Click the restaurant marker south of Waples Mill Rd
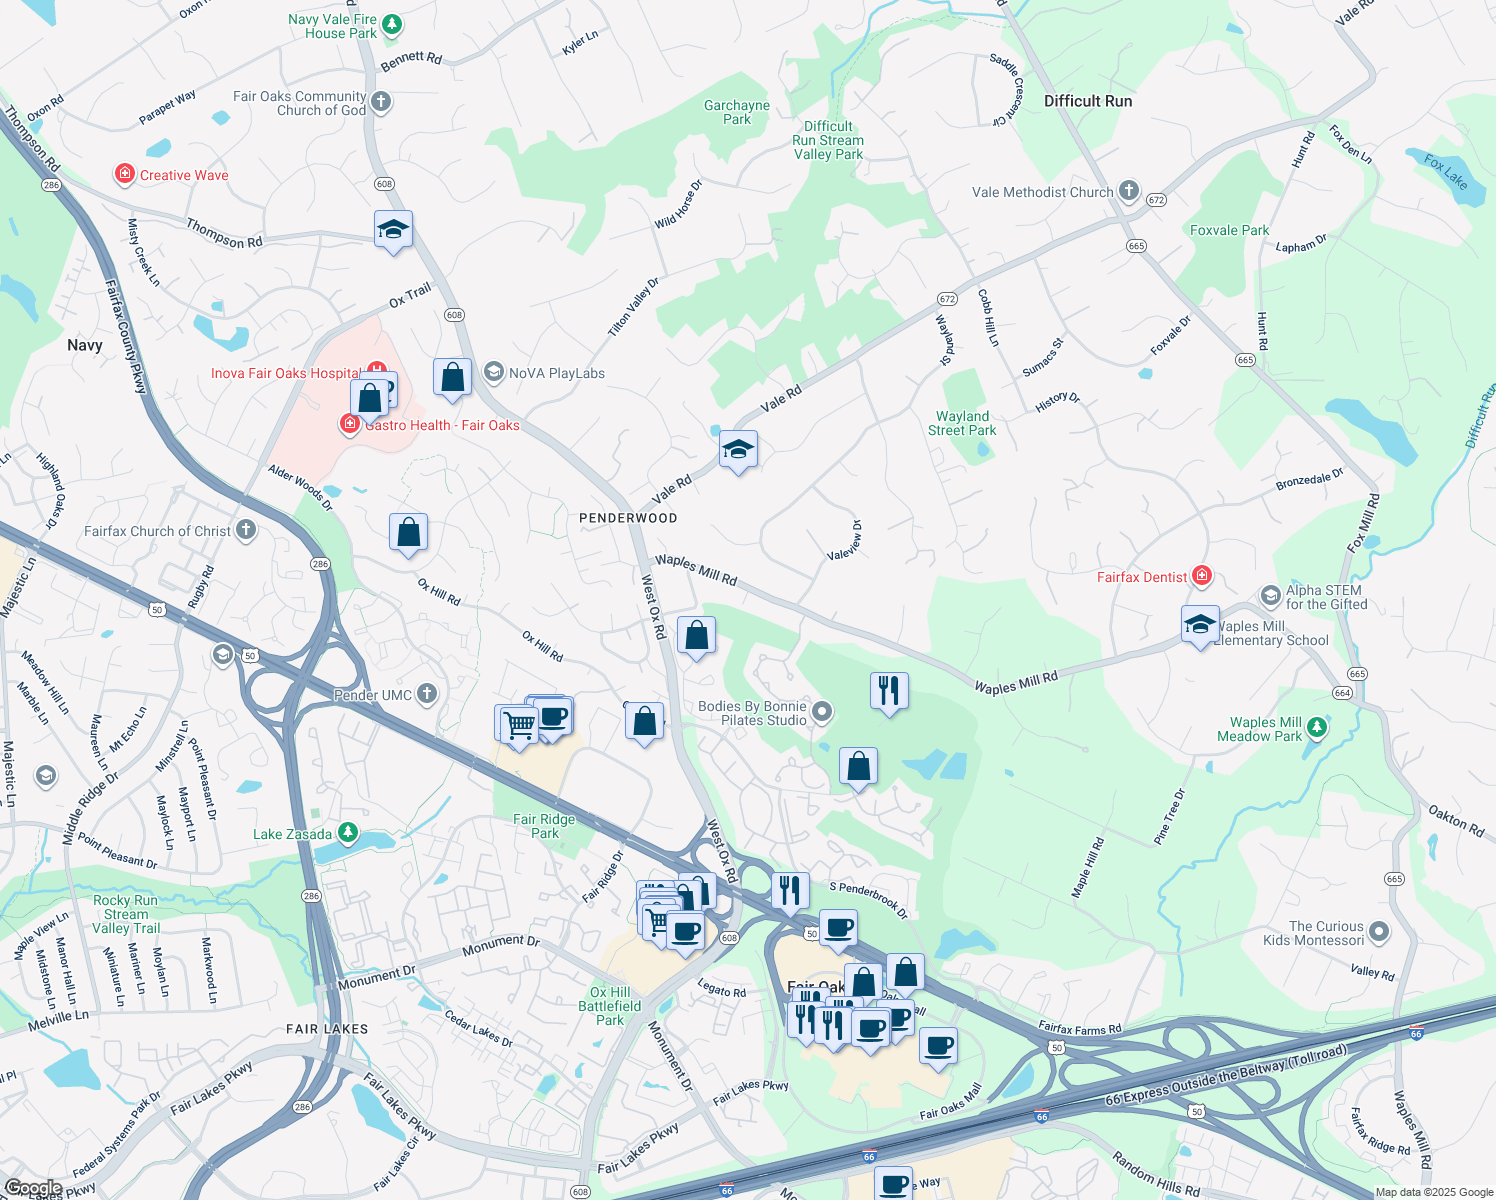This screenshot has width=1496, height=1200. coord(889,692)
